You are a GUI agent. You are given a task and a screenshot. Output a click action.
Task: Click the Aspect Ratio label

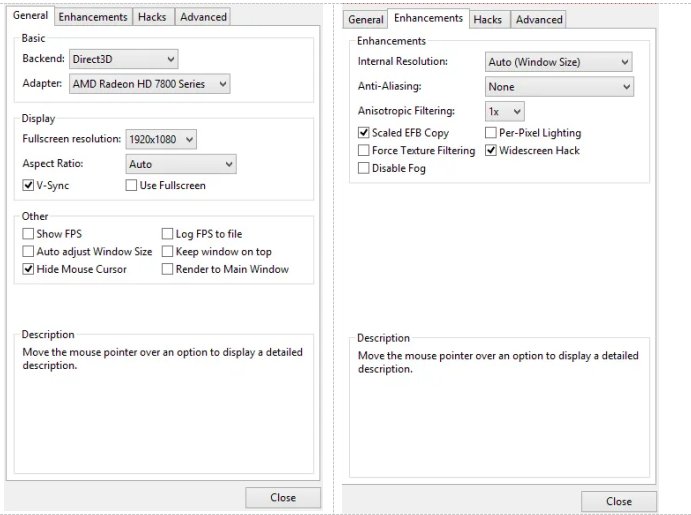pyautogui.click(x=52, y=163)
